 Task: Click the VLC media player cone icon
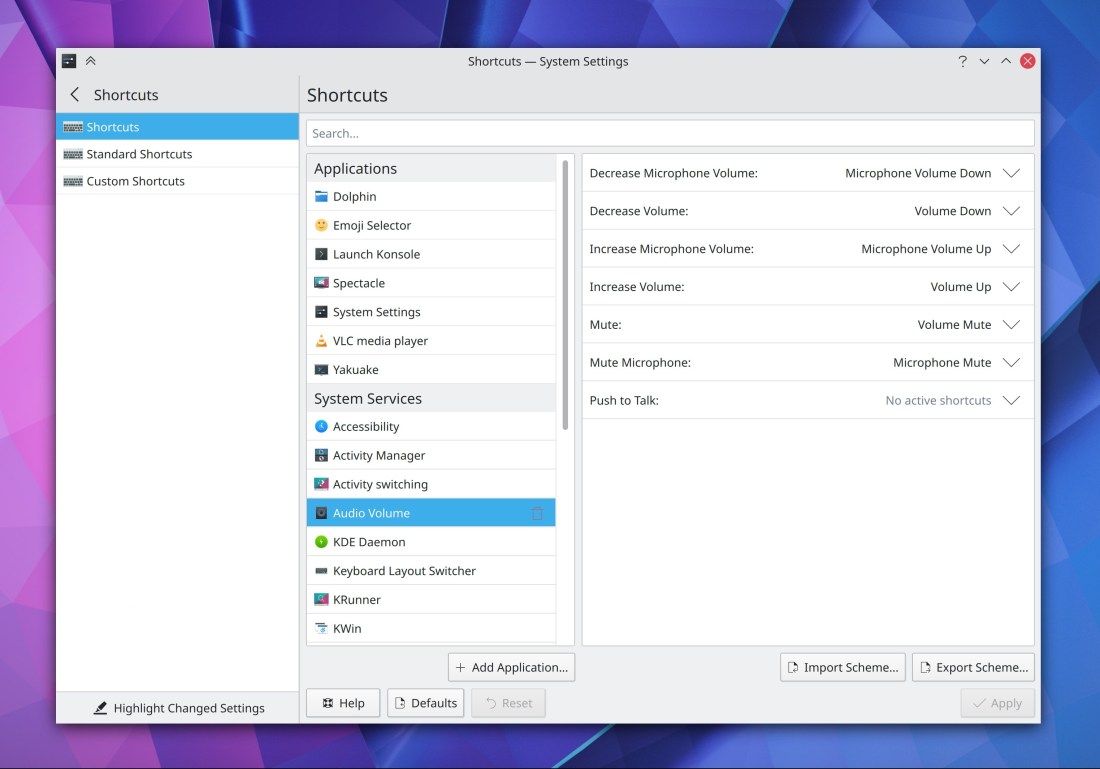tap(321, 341)
